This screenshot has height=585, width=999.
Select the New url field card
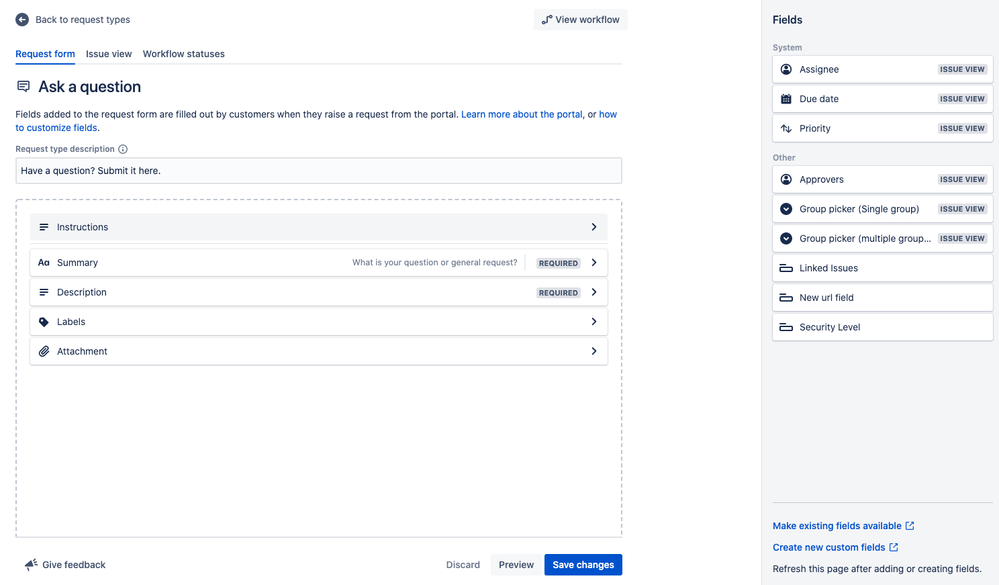[882, 298]
